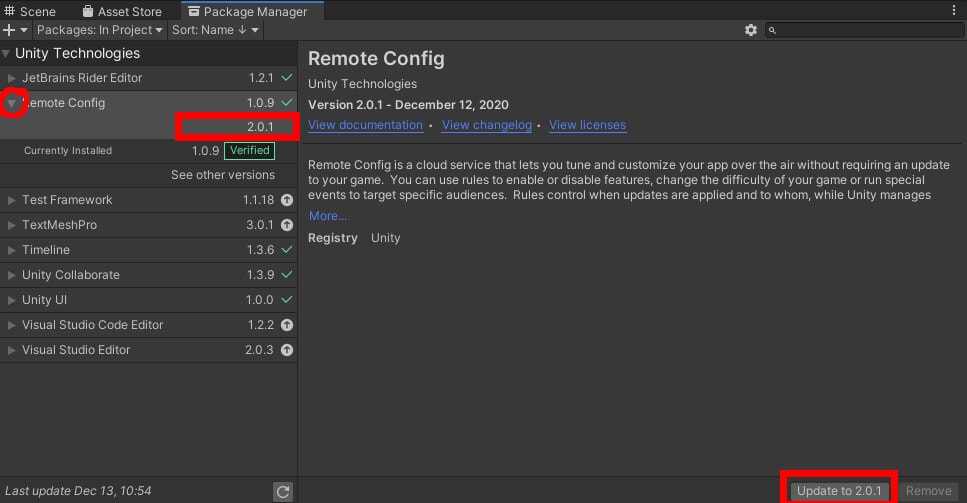Expand the JetBrains Rider Editor package

point(11,78)
